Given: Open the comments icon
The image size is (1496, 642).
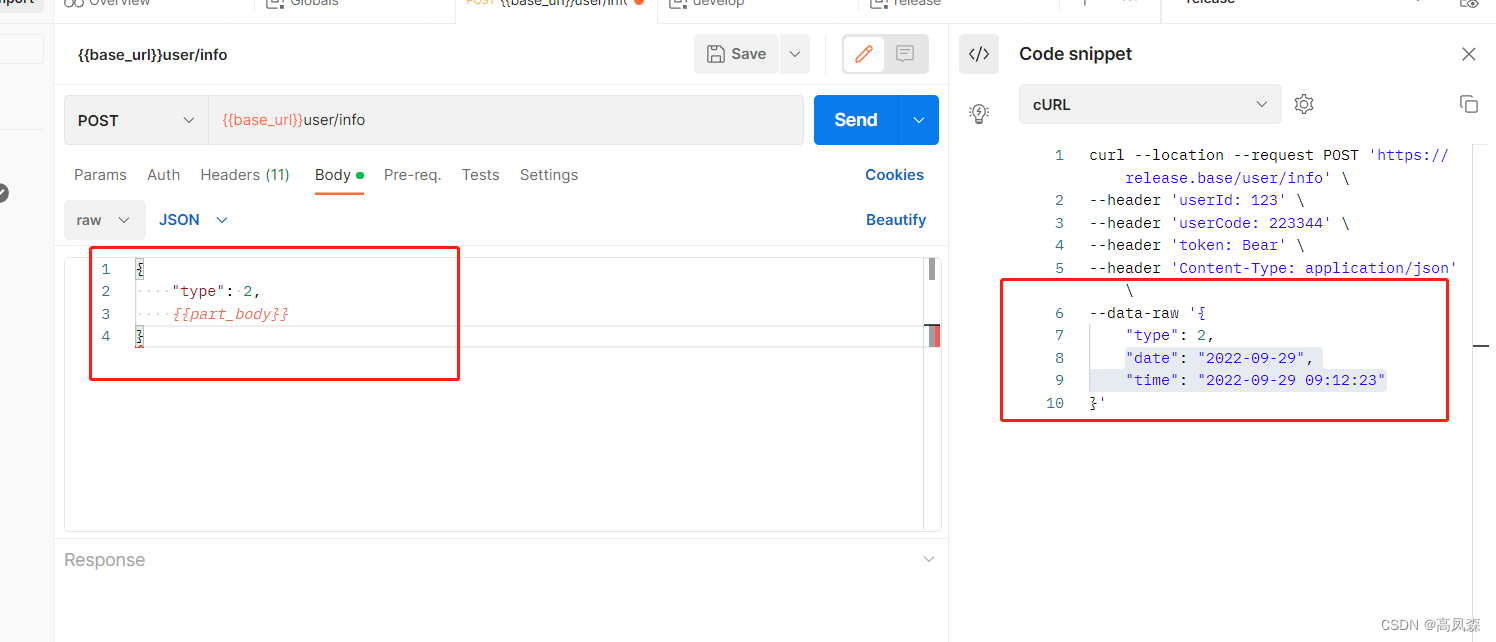Looking at the screenshot, I should tap(905, 54).
